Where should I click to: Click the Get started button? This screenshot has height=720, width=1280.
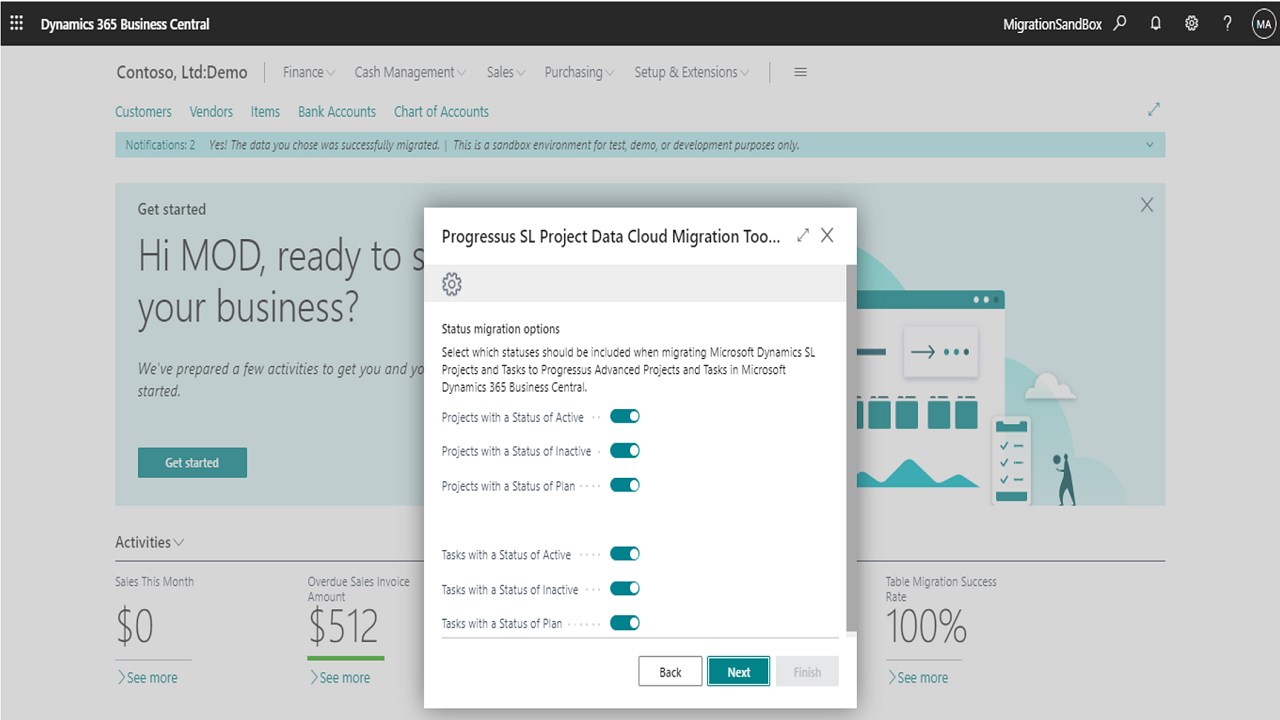(192, 463)
